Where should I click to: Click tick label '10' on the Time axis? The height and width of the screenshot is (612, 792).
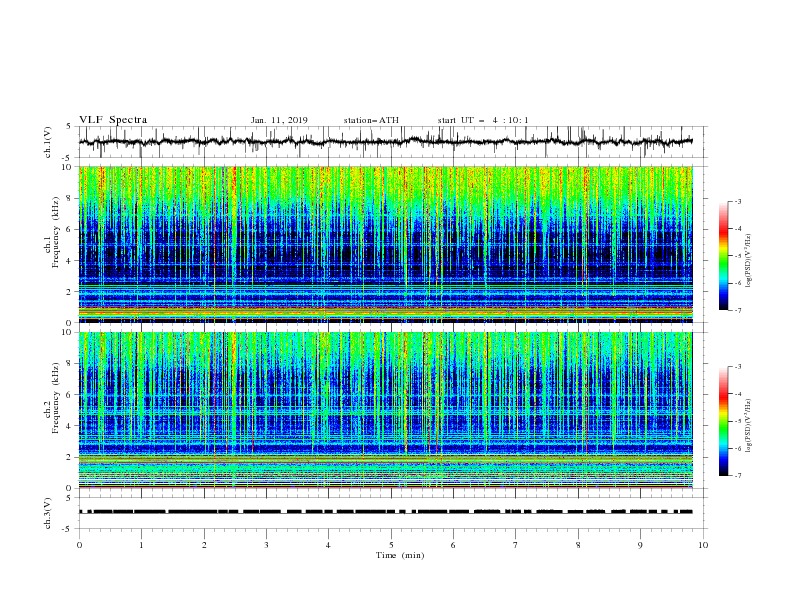(x=703, y=545)
